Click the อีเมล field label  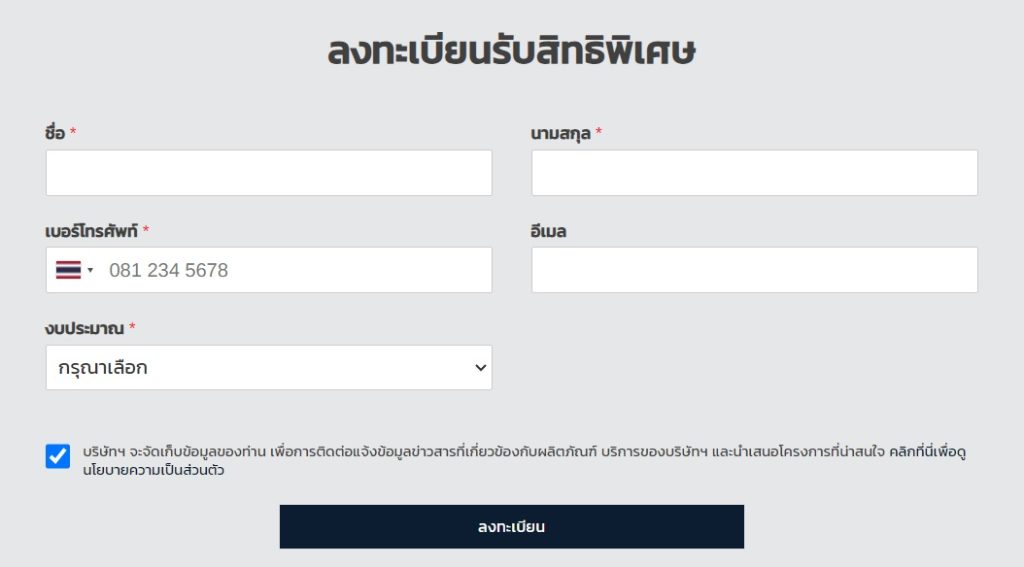point(549,231)
